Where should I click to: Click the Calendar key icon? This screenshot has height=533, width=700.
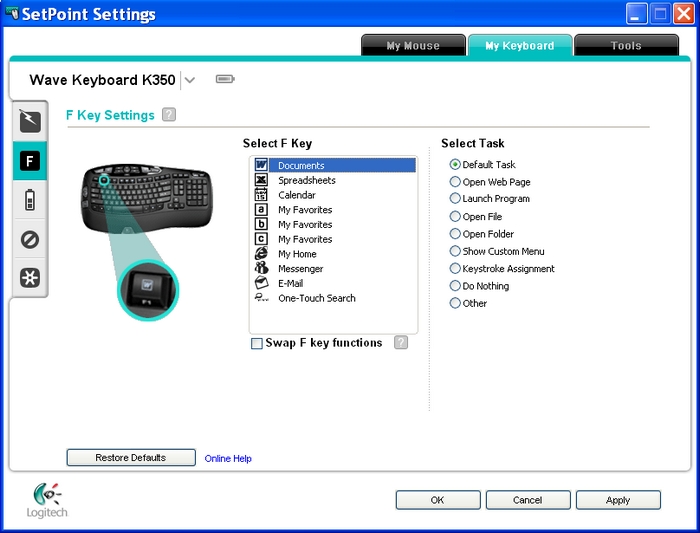tap(261, 195)
